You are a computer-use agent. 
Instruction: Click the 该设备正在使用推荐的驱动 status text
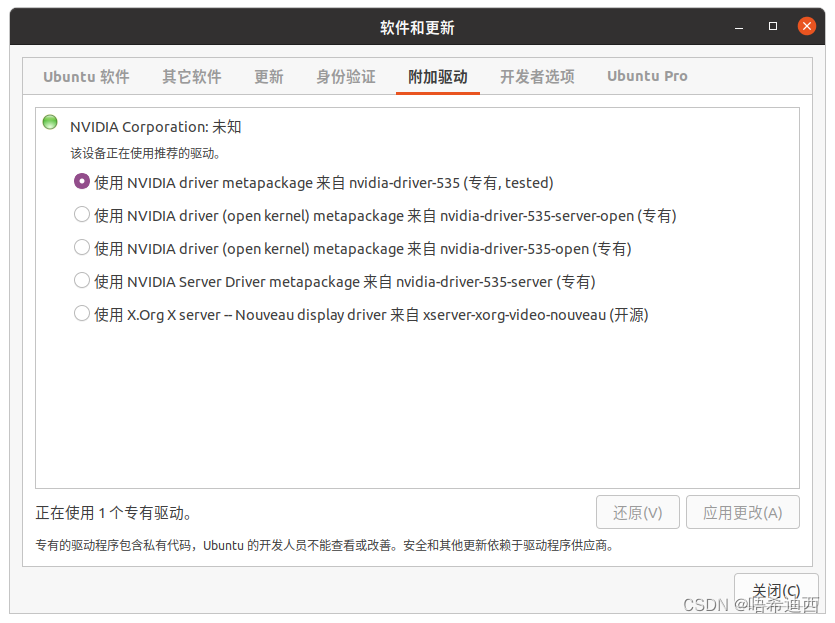[145, 154]
